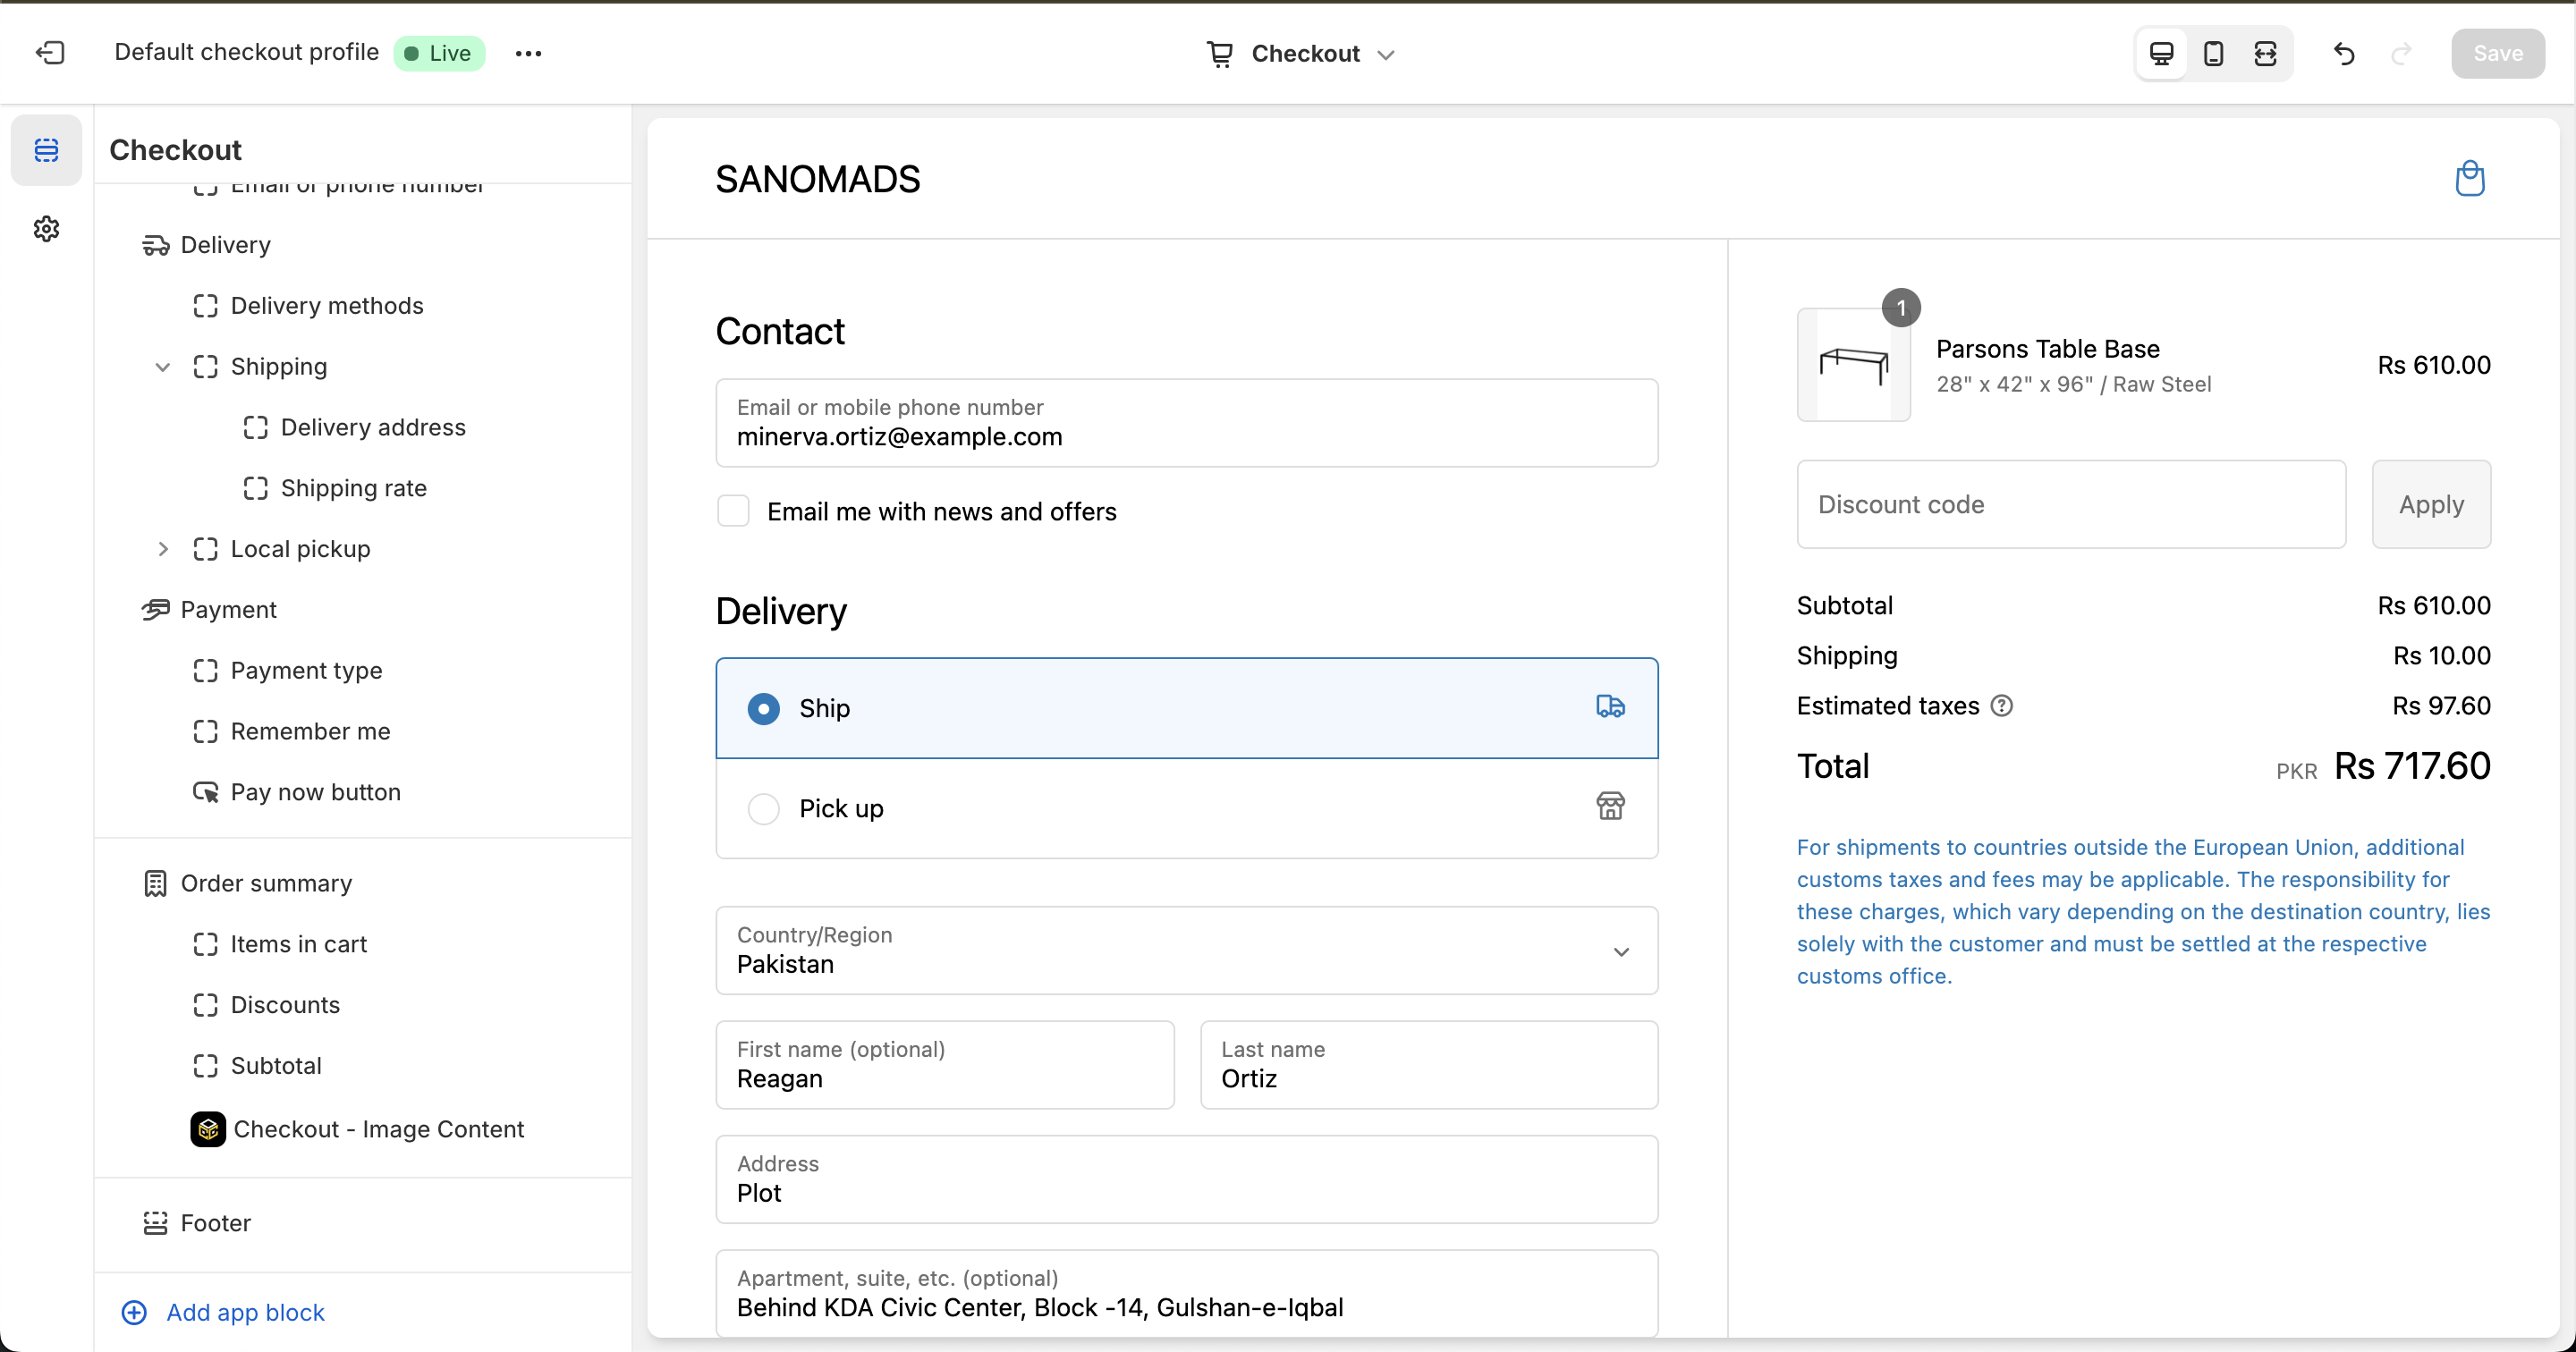Select the Order summary section
This screenshot has height=1352, width=2576.
point(266,884)
